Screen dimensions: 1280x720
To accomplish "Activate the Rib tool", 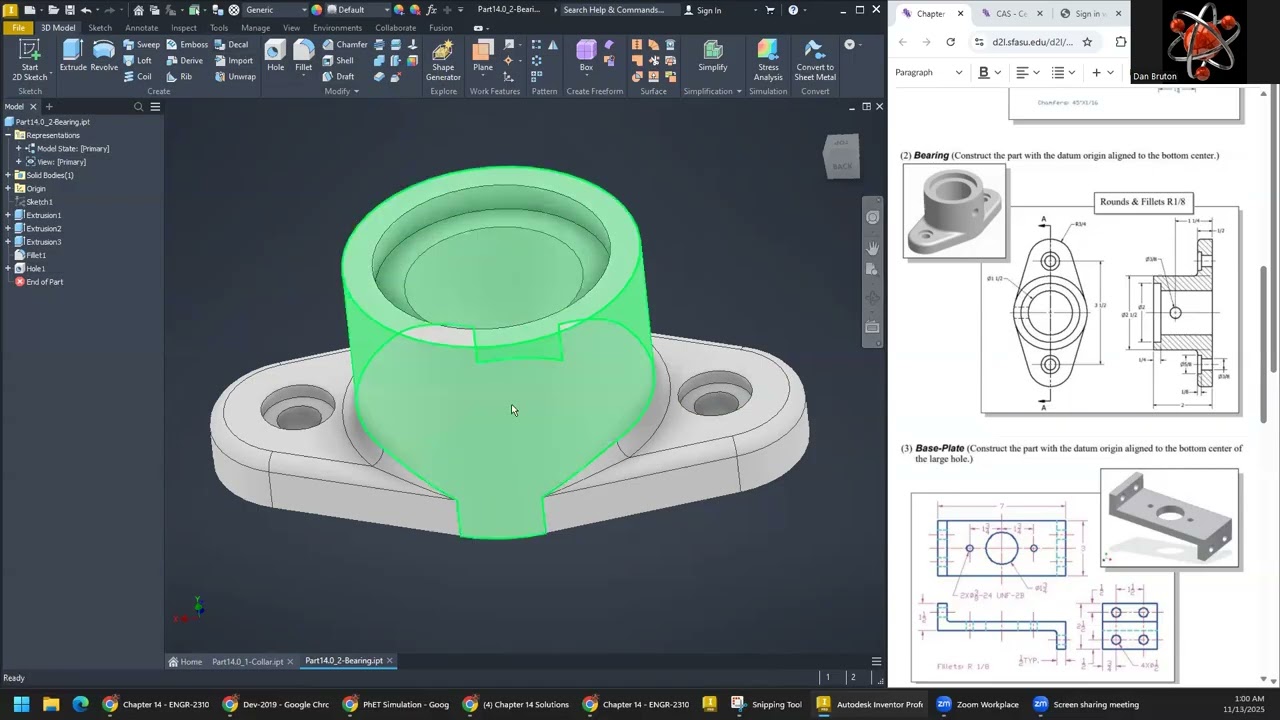I will [x=179, y=77].
